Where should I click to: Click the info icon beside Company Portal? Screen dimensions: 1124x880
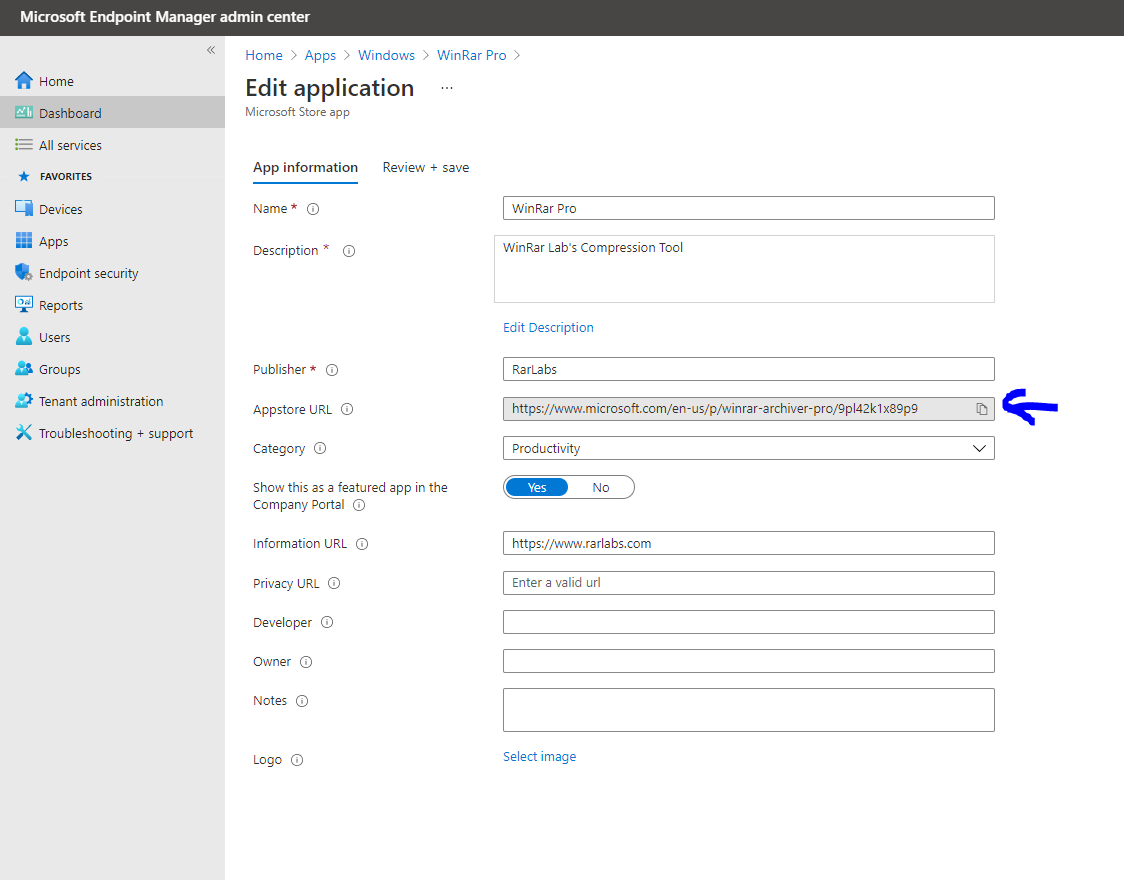point(359,505)
